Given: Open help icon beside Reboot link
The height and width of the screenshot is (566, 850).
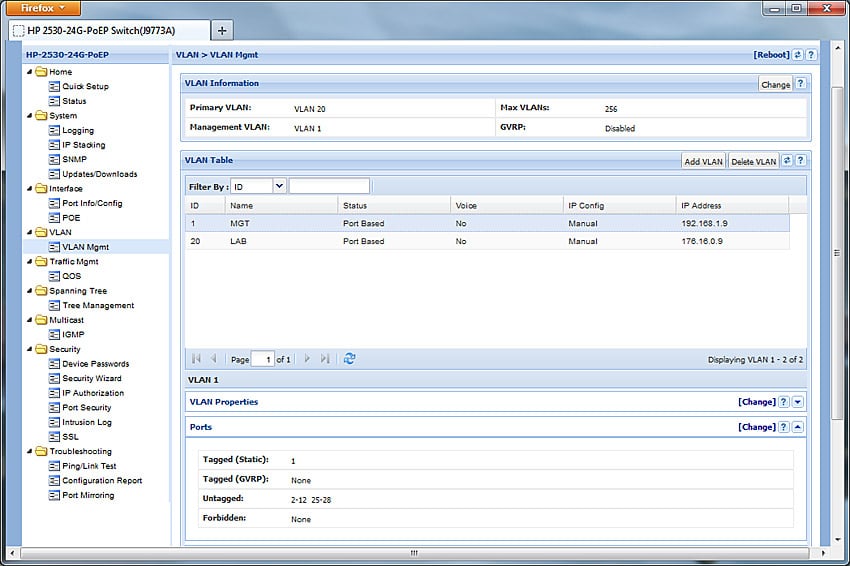Looking at the screenshot, I should 811,55.
